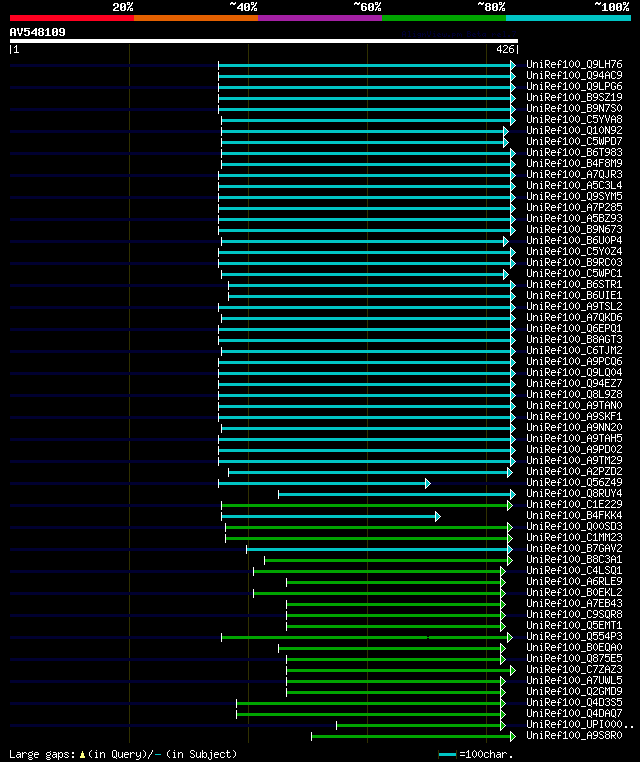Open the UniRef100_A9TSL2 entry
Viewport: 640px width, 762px height.
pyautogui.click(x=574, y=306)
